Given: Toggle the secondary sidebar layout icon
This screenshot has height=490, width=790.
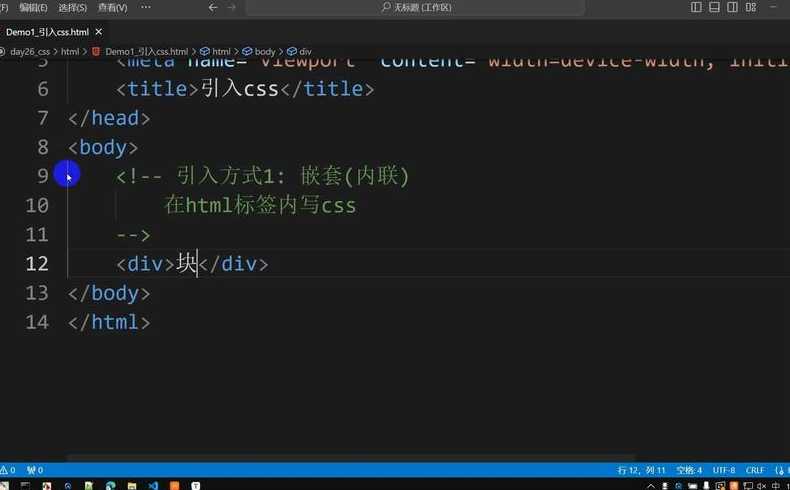Looking at the screenshot, I should (733, 7).
